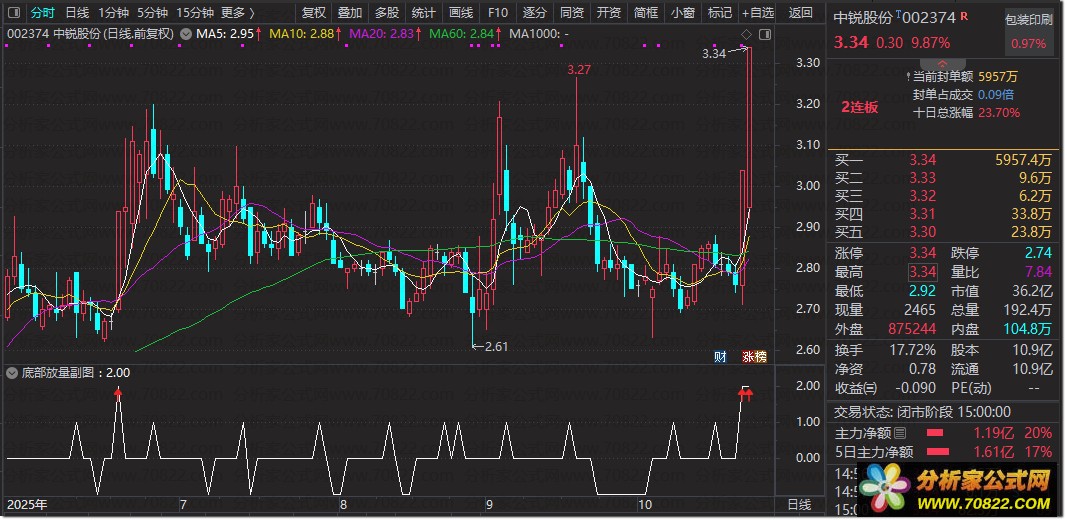Toggle the left sidebar panel icon
This screenshot has width=1067, height=520.
pos(14,12)
